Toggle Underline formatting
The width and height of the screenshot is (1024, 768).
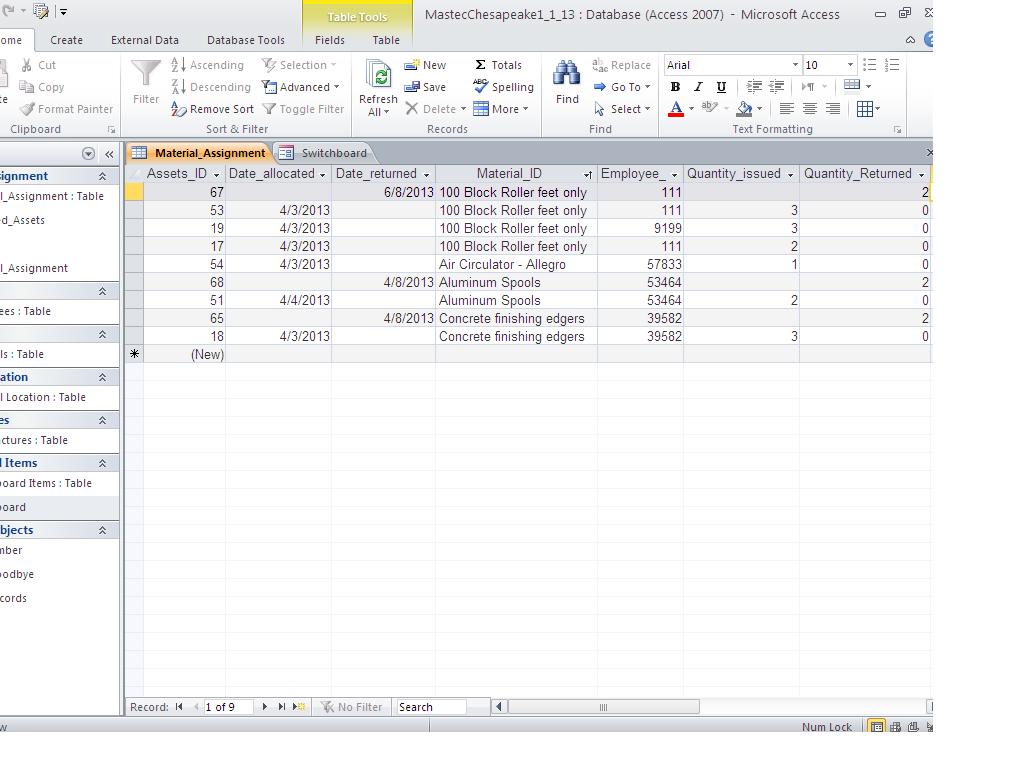click(x=721, y=86)
